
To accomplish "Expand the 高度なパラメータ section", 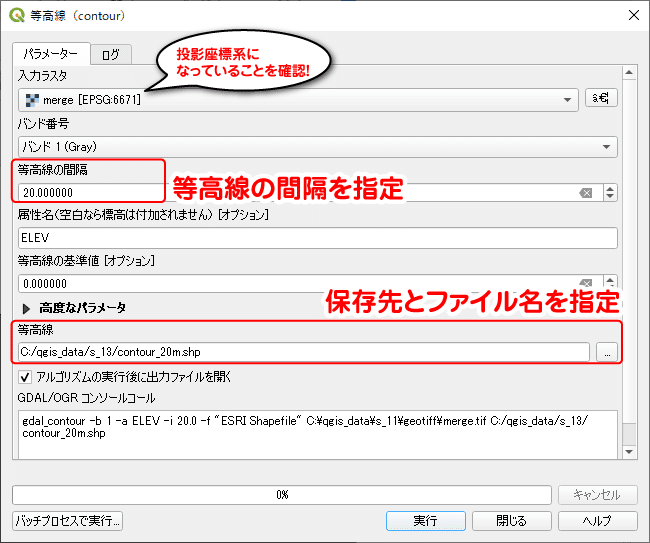I will (27, 308).
